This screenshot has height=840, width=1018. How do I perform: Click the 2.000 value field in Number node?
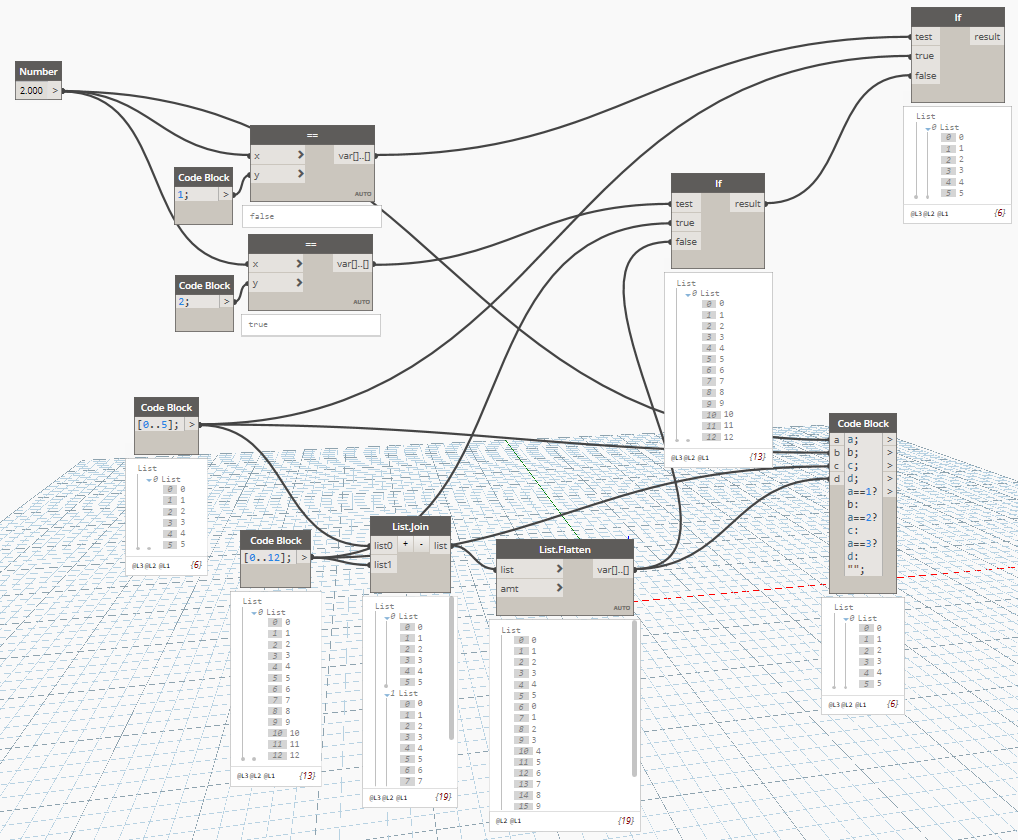coord(32,90)
